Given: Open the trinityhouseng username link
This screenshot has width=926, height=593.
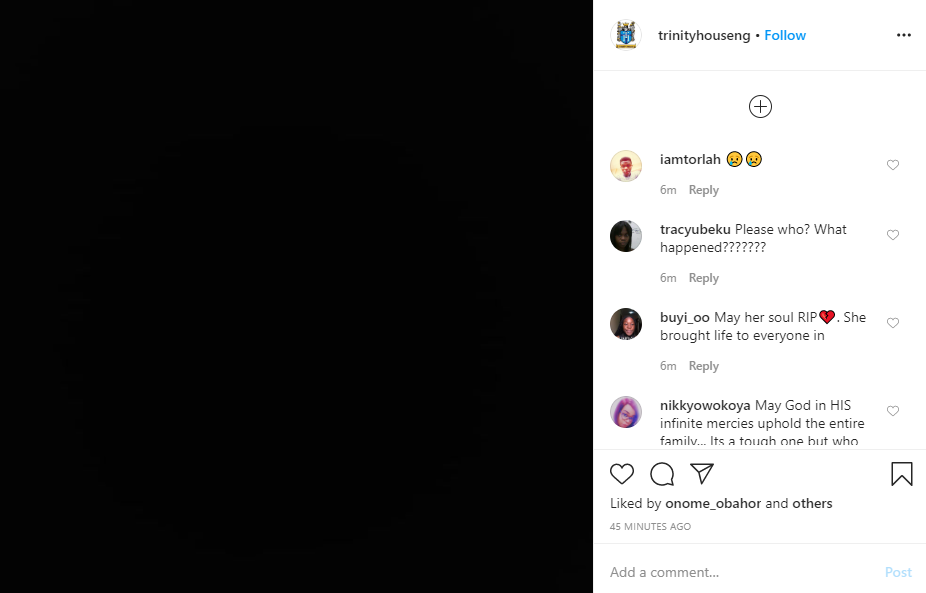Looking at the screenshot, I should coord(704,35).
